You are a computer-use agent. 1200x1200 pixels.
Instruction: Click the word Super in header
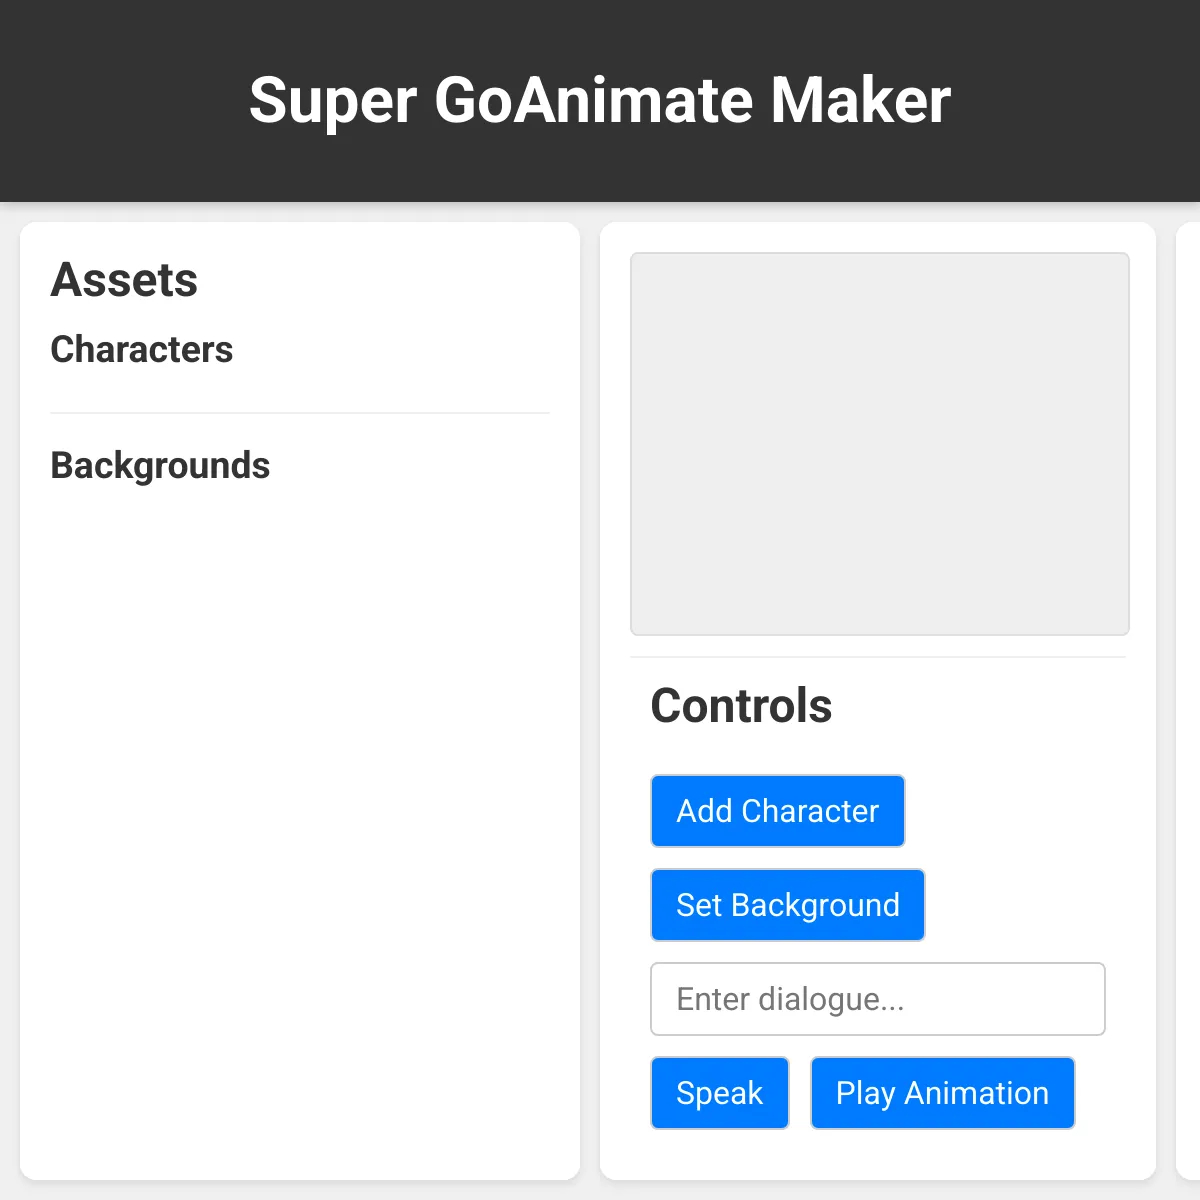pyautogui.click(x=333, y=101)
